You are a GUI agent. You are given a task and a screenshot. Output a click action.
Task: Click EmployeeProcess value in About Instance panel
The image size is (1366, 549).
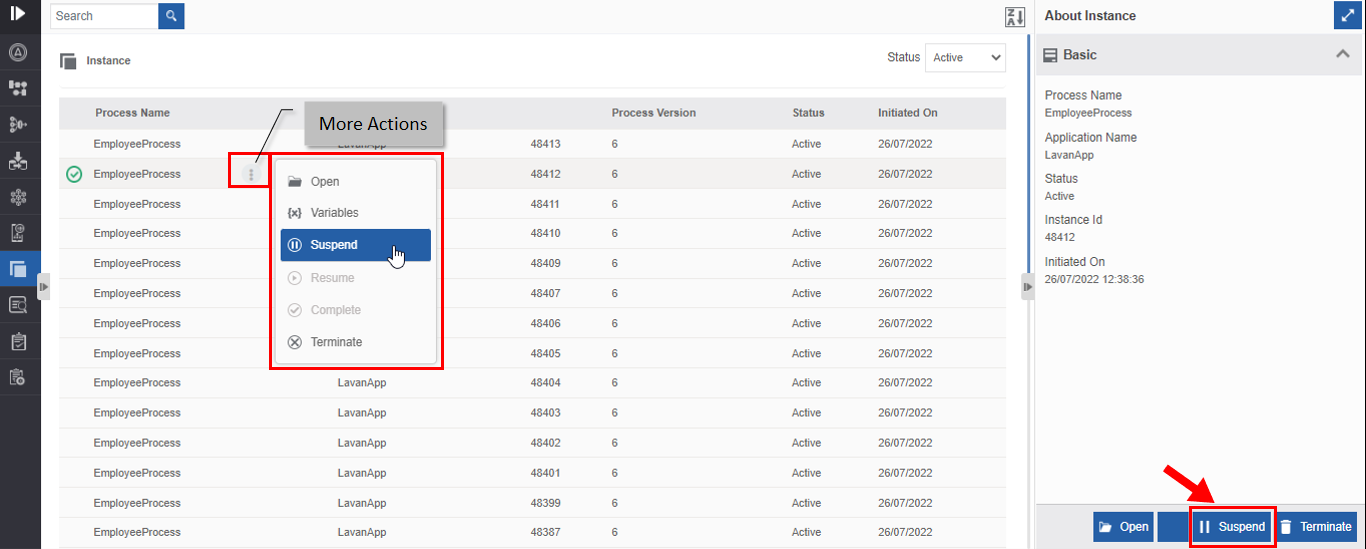tap(1088, 113)
